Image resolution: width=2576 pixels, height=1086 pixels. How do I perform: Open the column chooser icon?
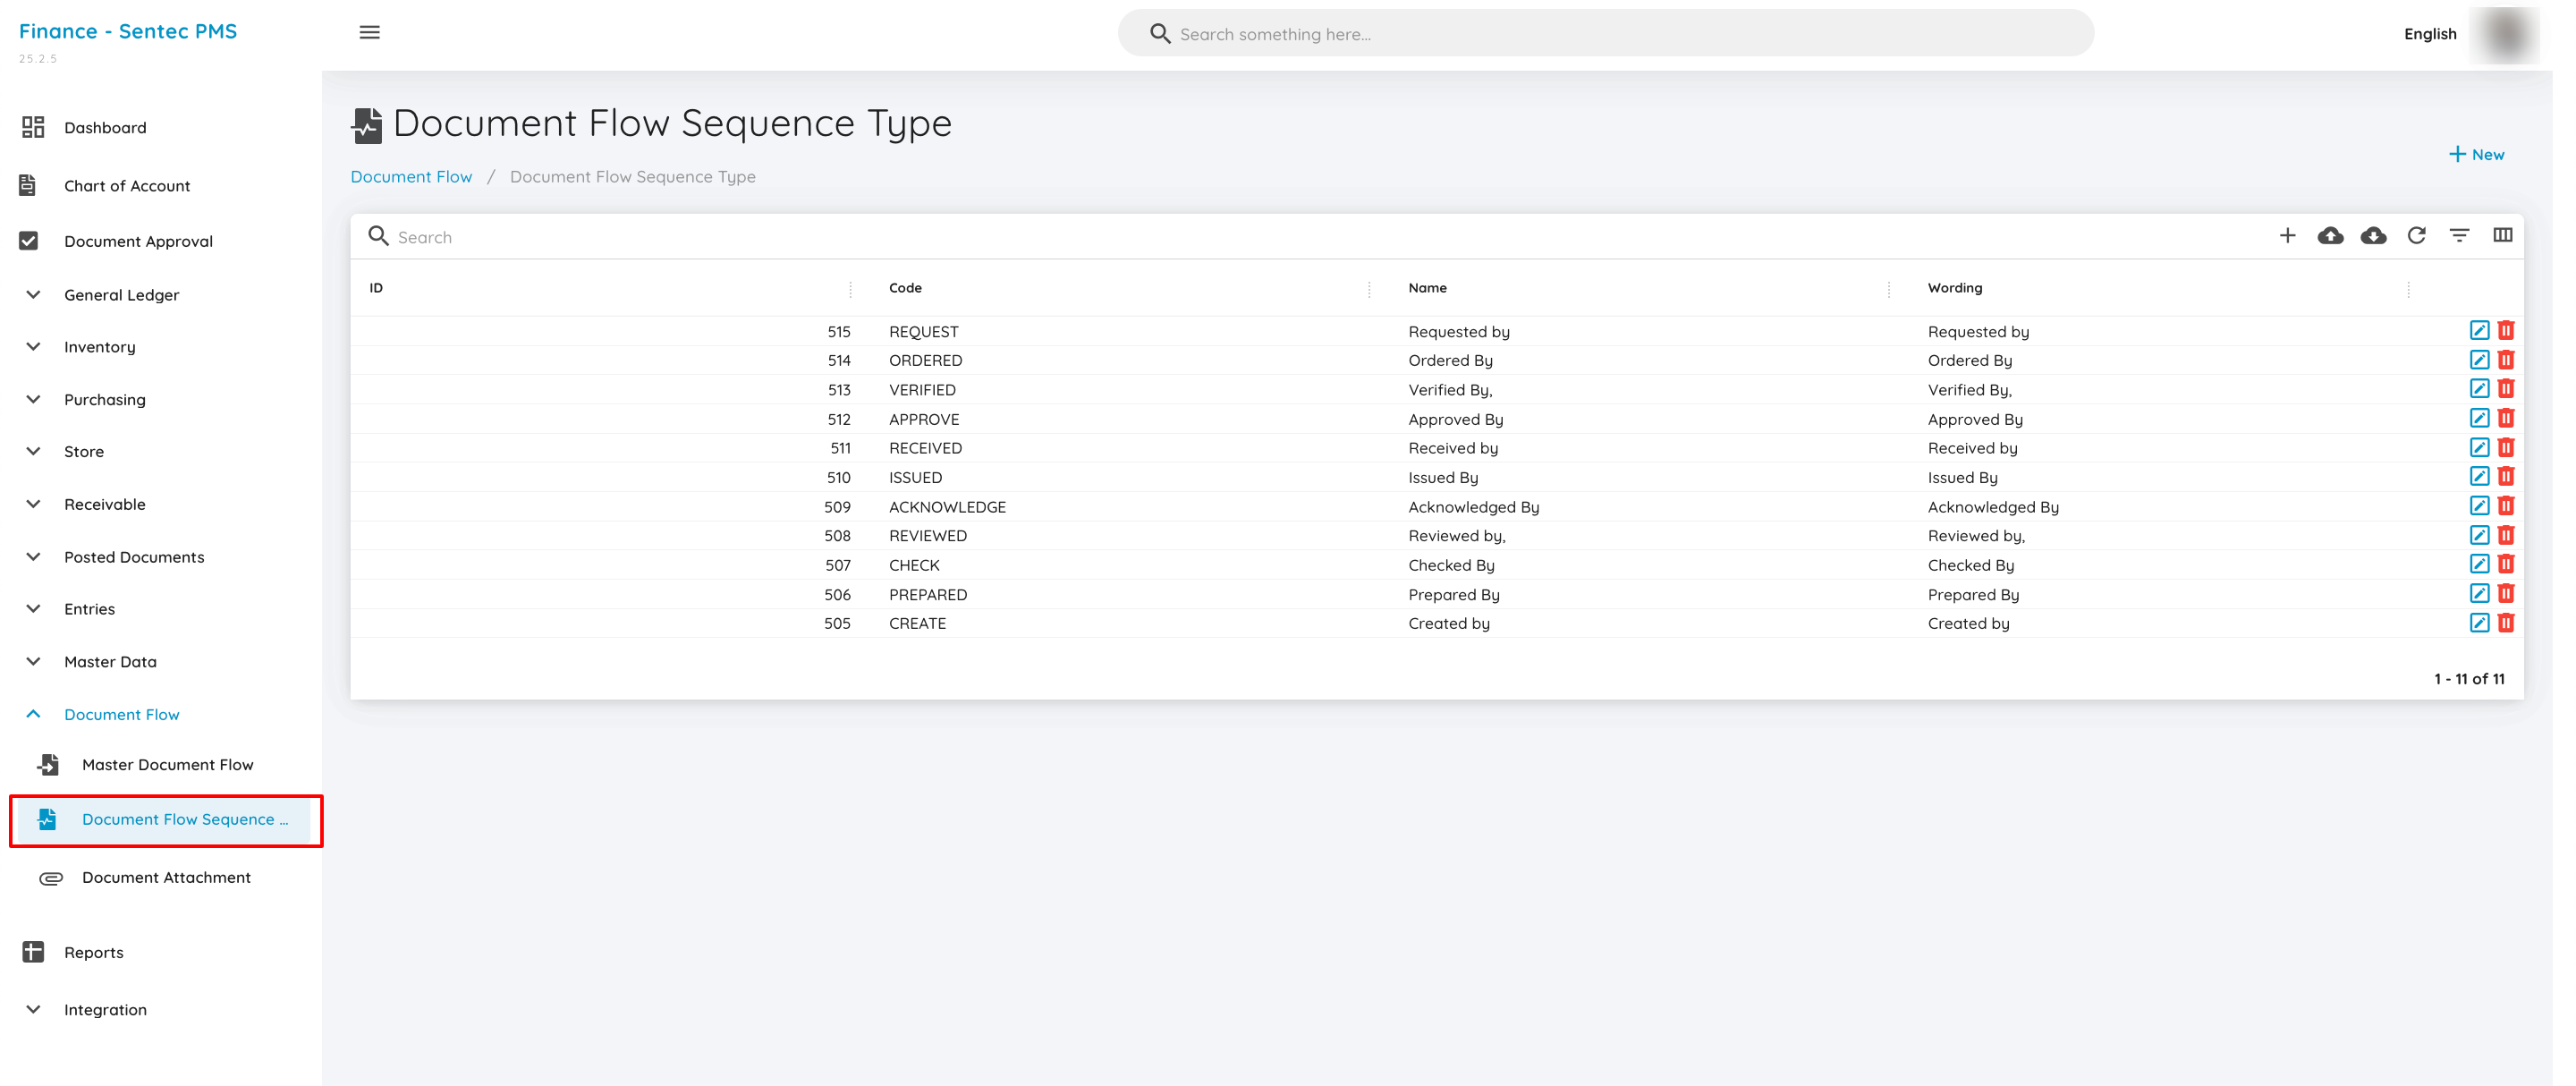point(2502,236)
